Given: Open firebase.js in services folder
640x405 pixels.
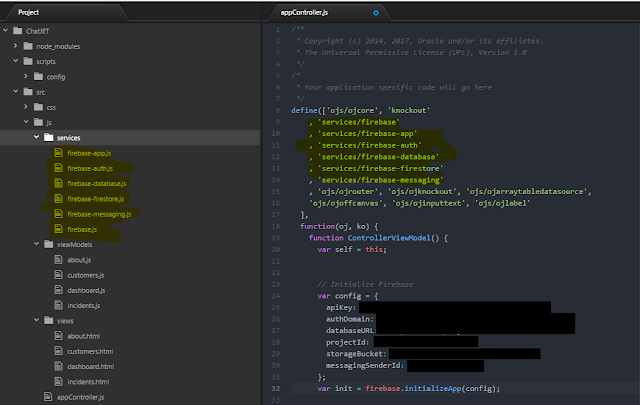Looking at the screenshot, I should pyautogui.click(x=82, y=229).
